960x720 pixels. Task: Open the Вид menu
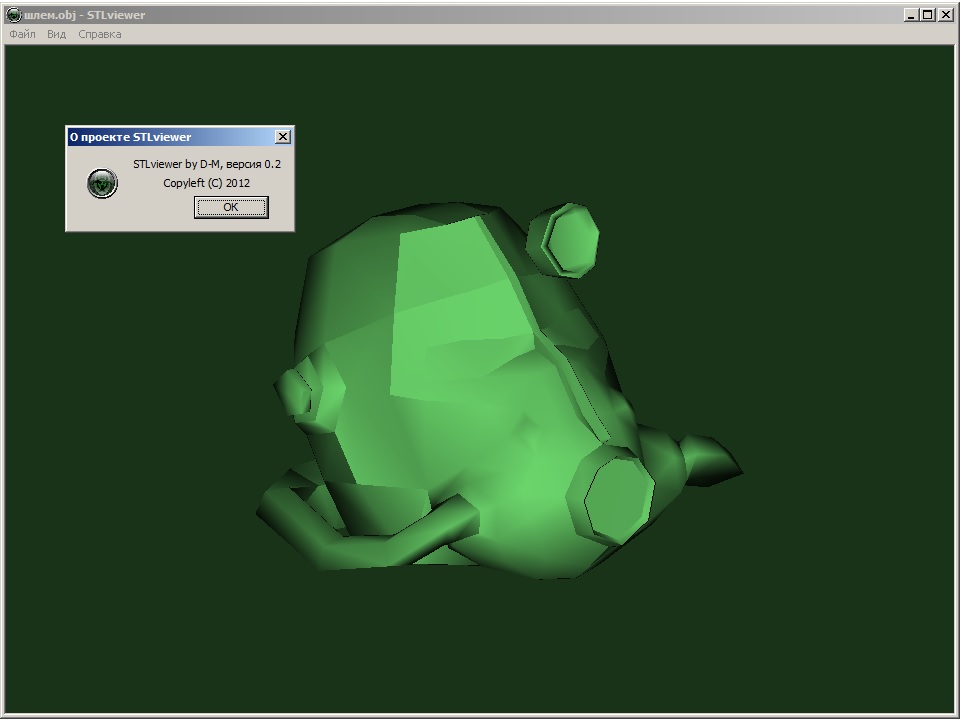coord(56,34)
